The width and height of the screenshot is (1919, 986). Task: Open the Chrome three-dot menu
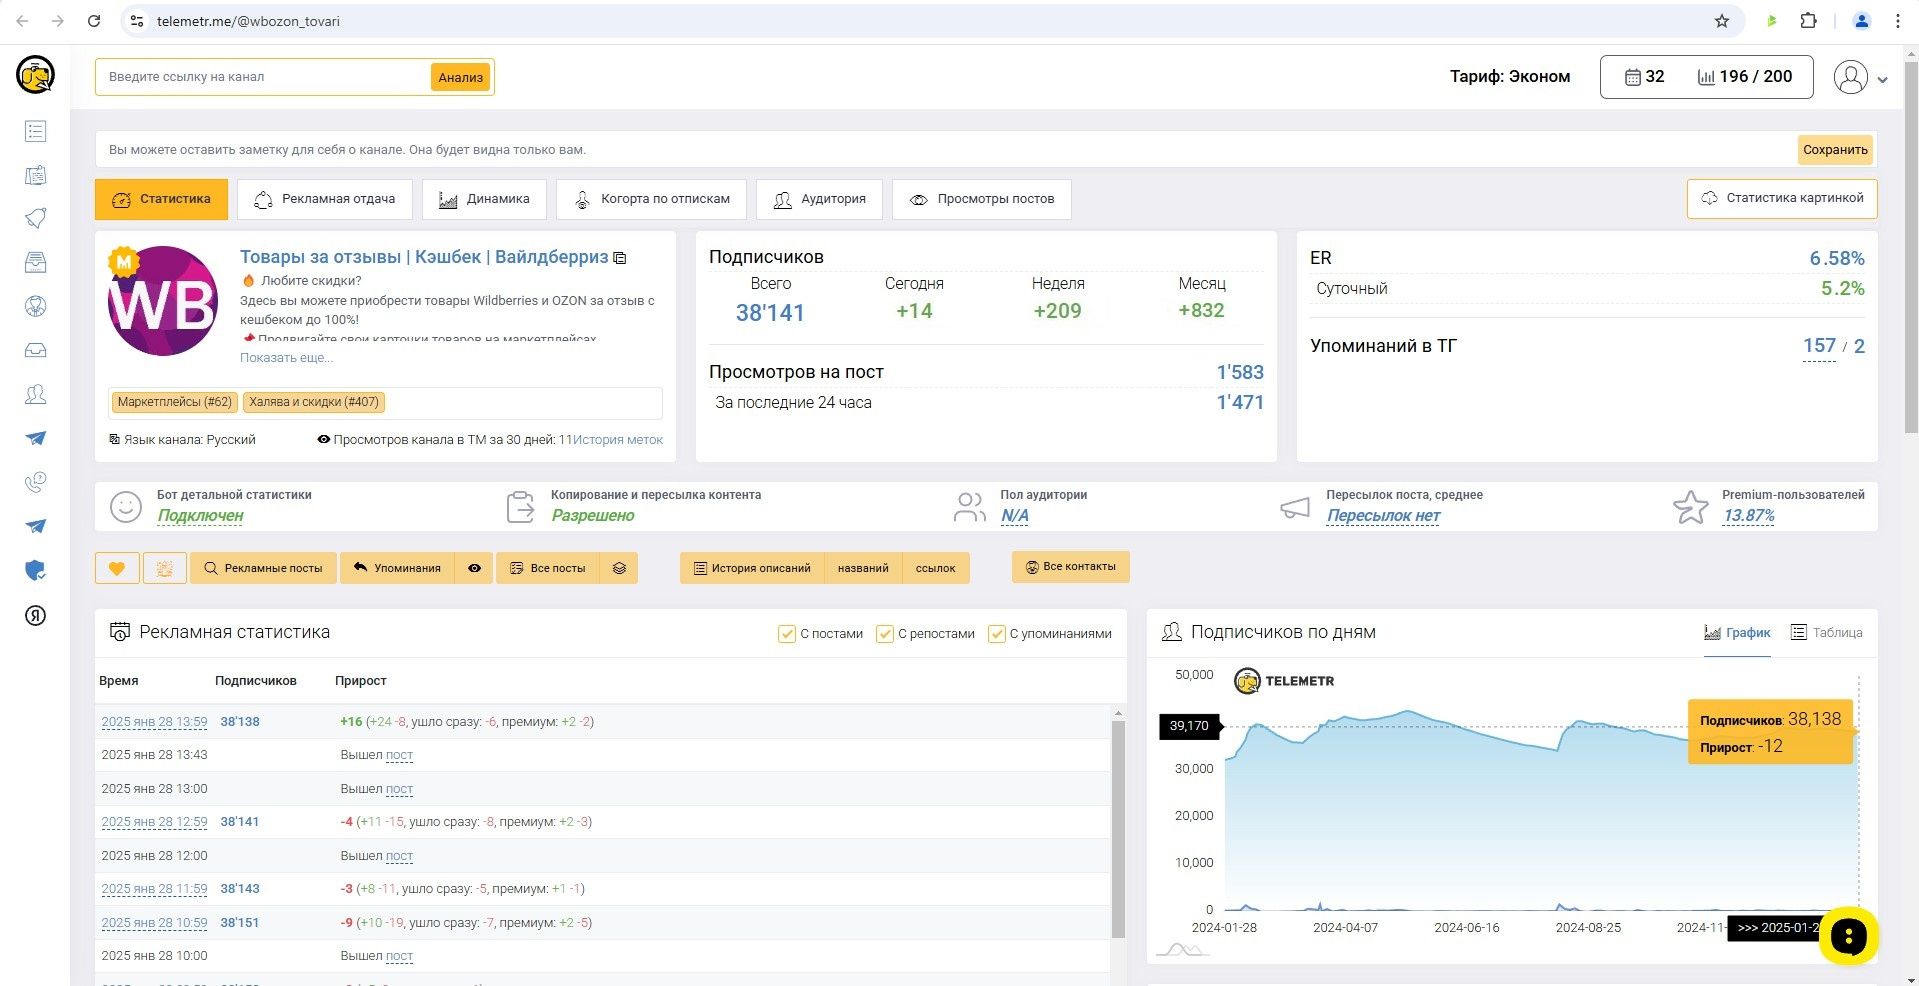(1897, 21)
